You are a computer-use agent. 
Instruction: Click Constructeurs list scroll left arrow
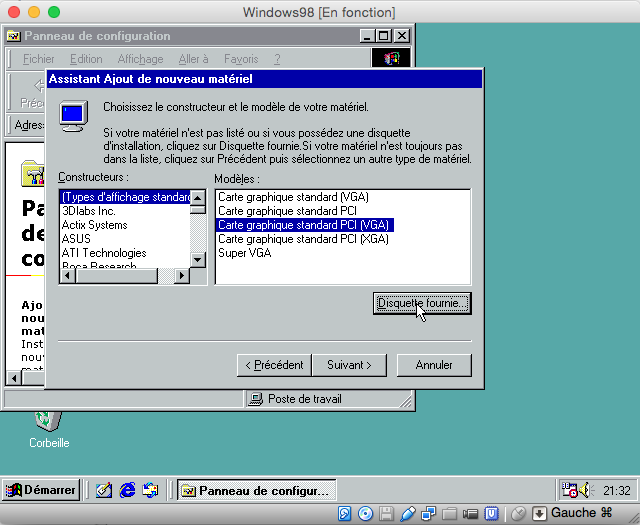(68, 276)
